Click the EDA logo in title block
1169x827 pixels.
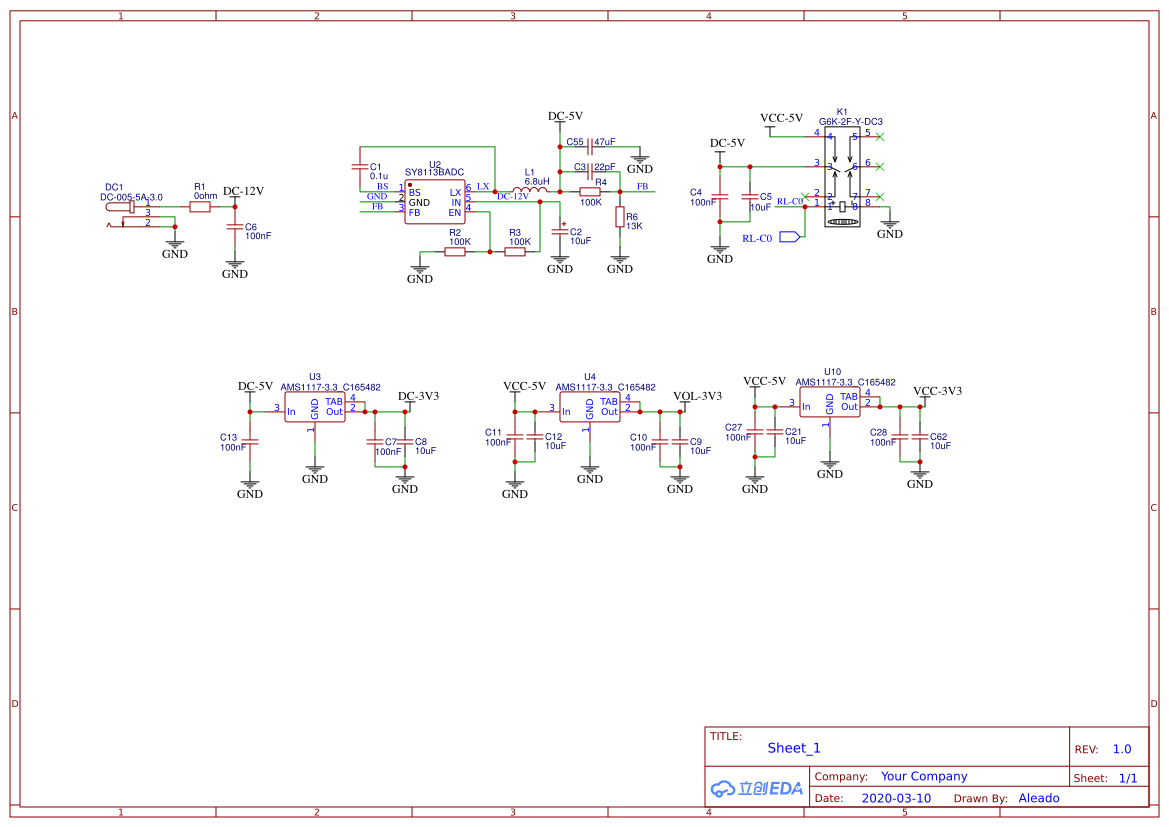(x=757, y=788)
